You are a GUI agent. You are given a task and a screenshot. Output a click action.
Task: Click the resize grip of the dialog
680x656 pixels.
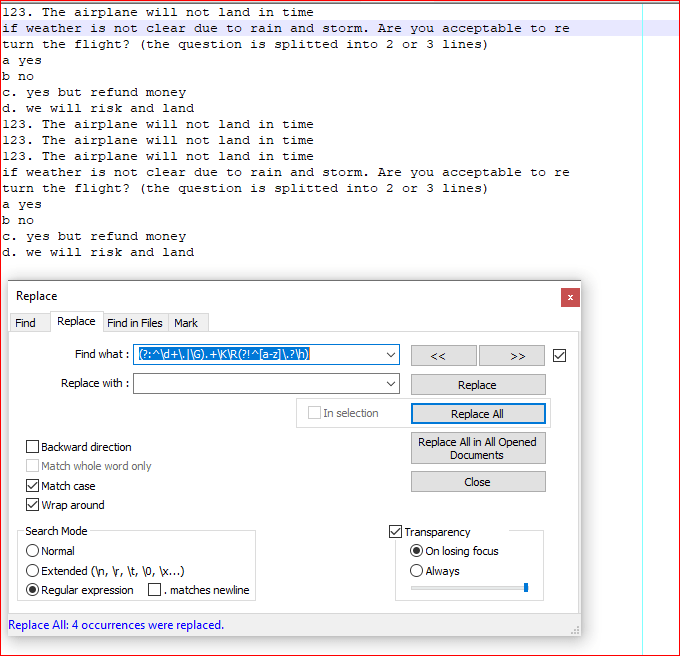(x=575, y=631)
